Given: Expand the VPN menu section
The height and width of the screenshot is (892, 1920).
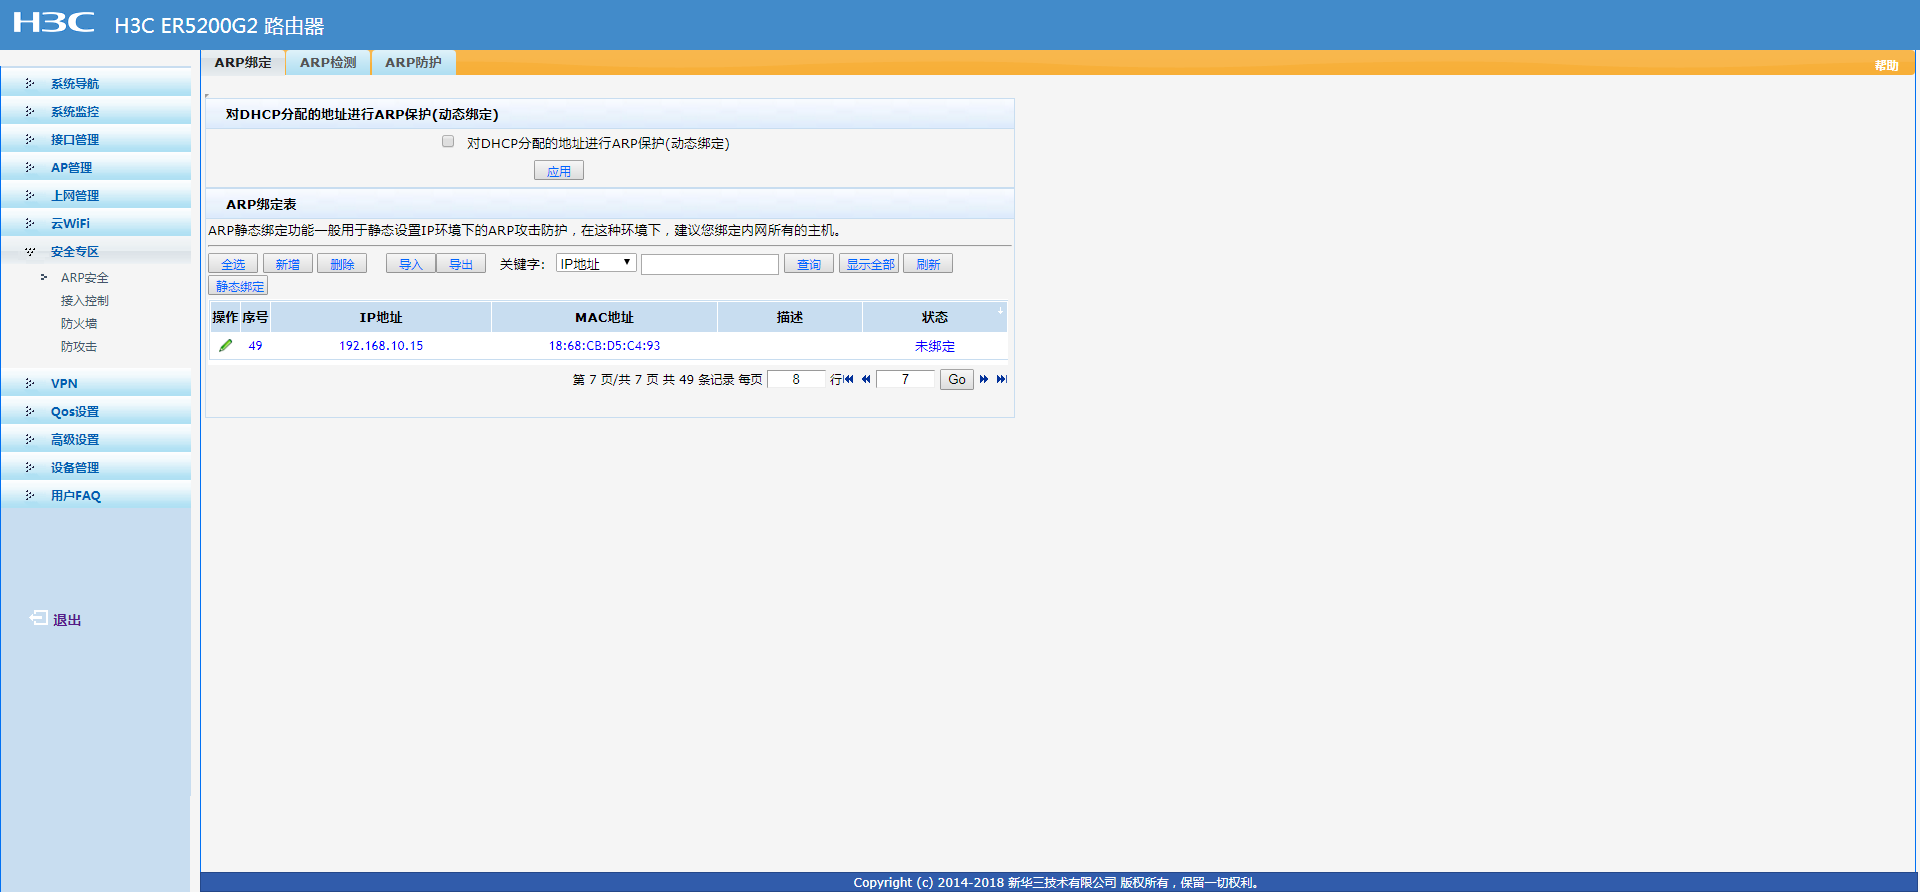Looking at the screenshot, I should (96, 383).
